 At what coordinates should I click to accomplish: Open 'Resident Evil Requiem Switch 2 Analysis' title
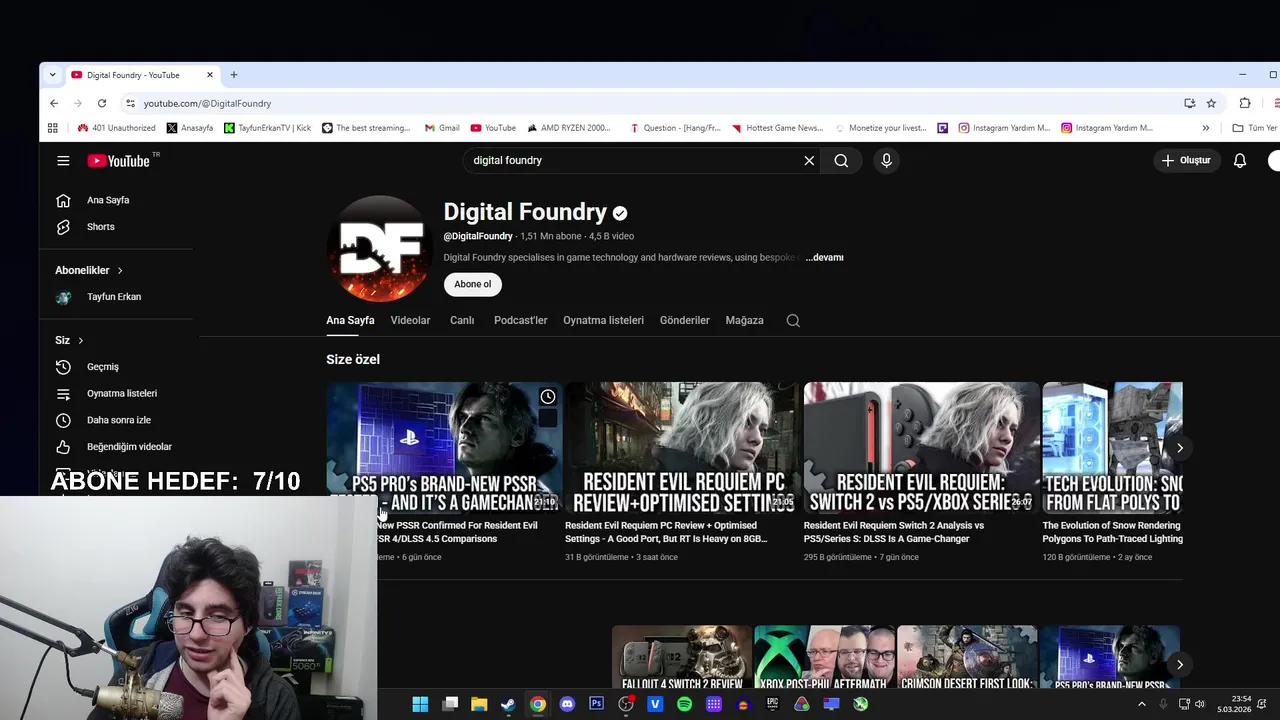point(894,532)
